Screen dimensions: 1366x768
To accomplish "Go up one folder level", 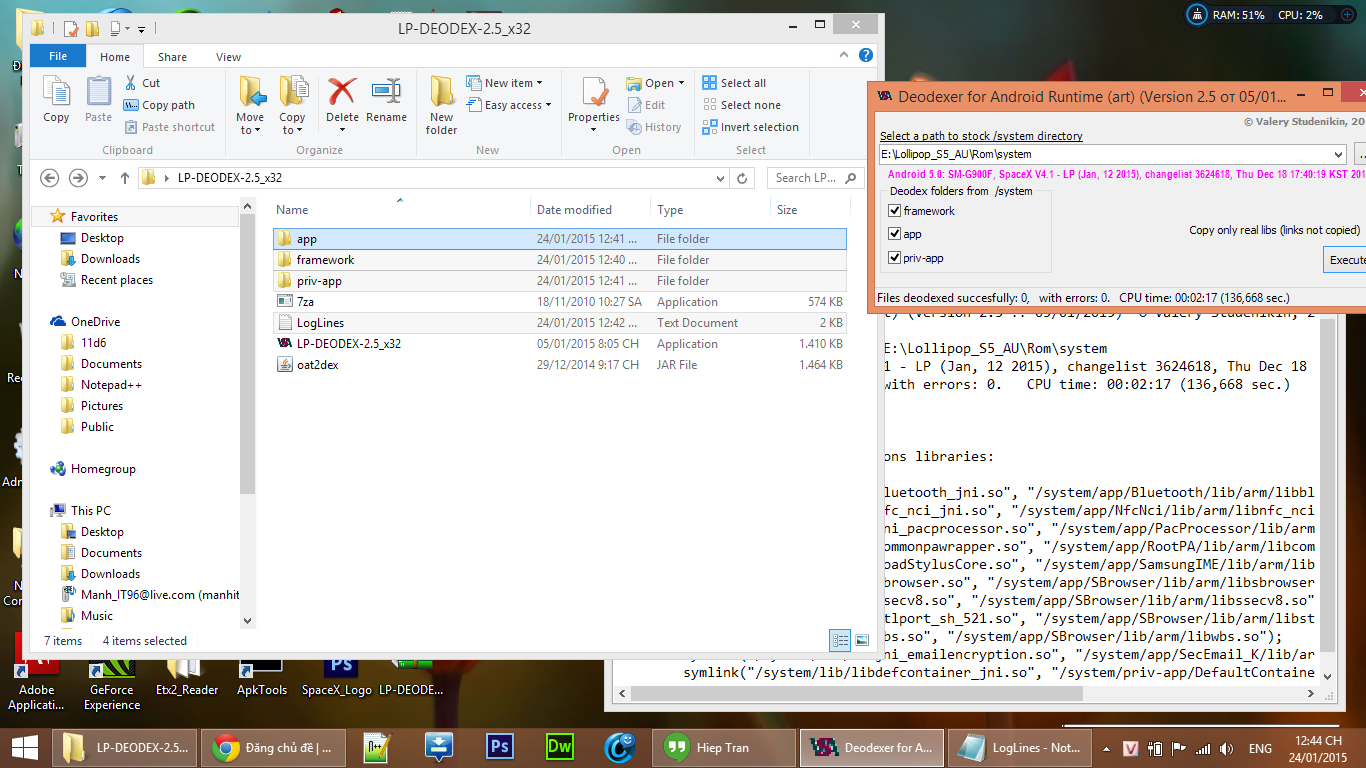I will [125, 178].
